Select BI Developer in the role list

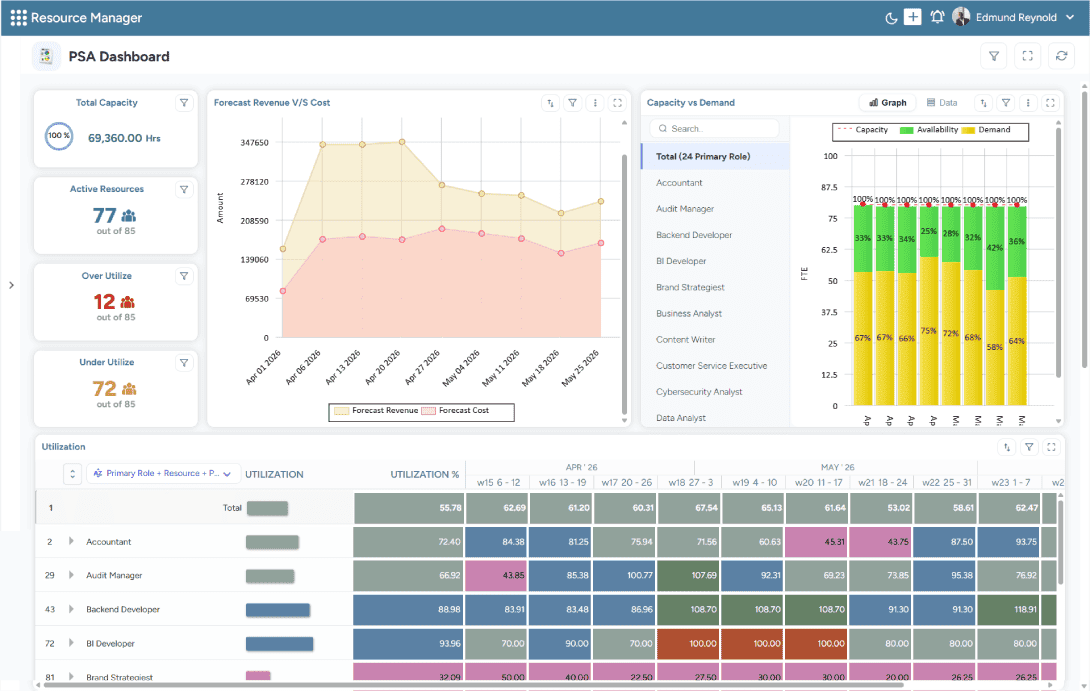point(715,261)
